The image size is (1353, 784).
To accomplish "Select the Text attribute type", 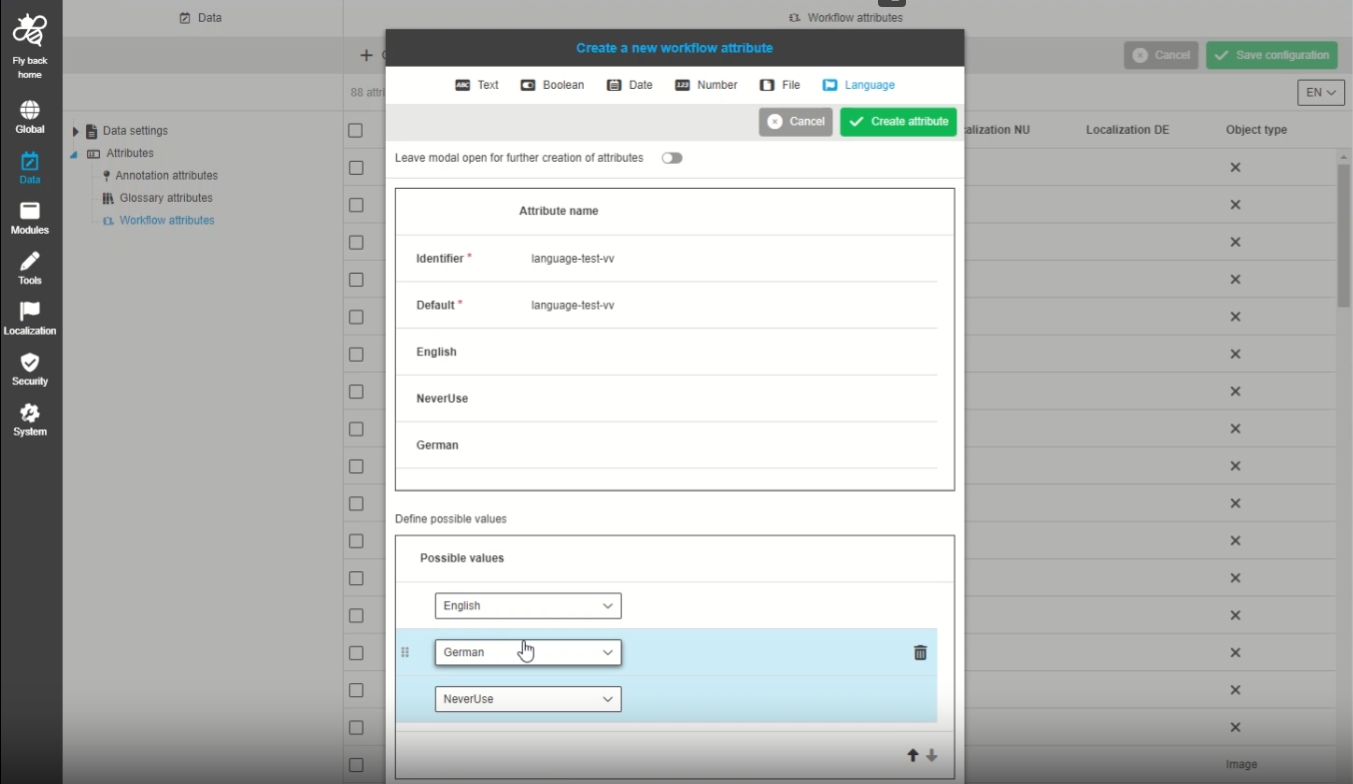I will 477,85.
